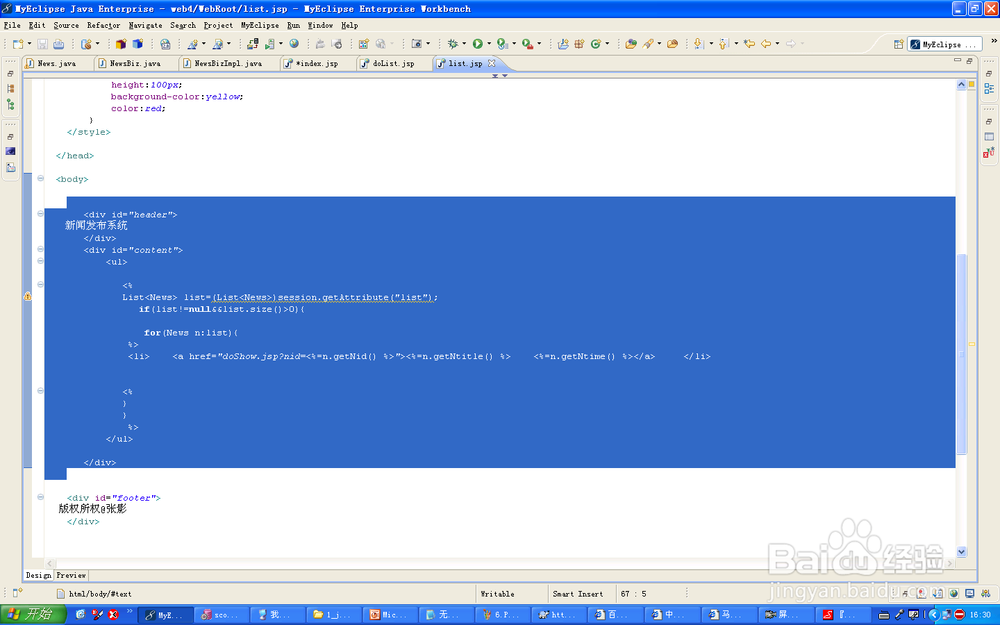Click the '67 : 5' cursor position indicator
This screenshot has height=625, width=1000.
pos(633,594)
